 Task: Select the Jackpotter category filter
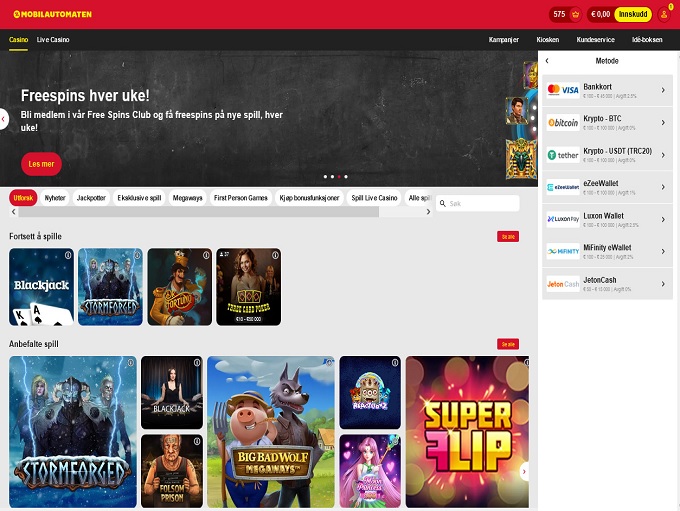tap(91, 198)
